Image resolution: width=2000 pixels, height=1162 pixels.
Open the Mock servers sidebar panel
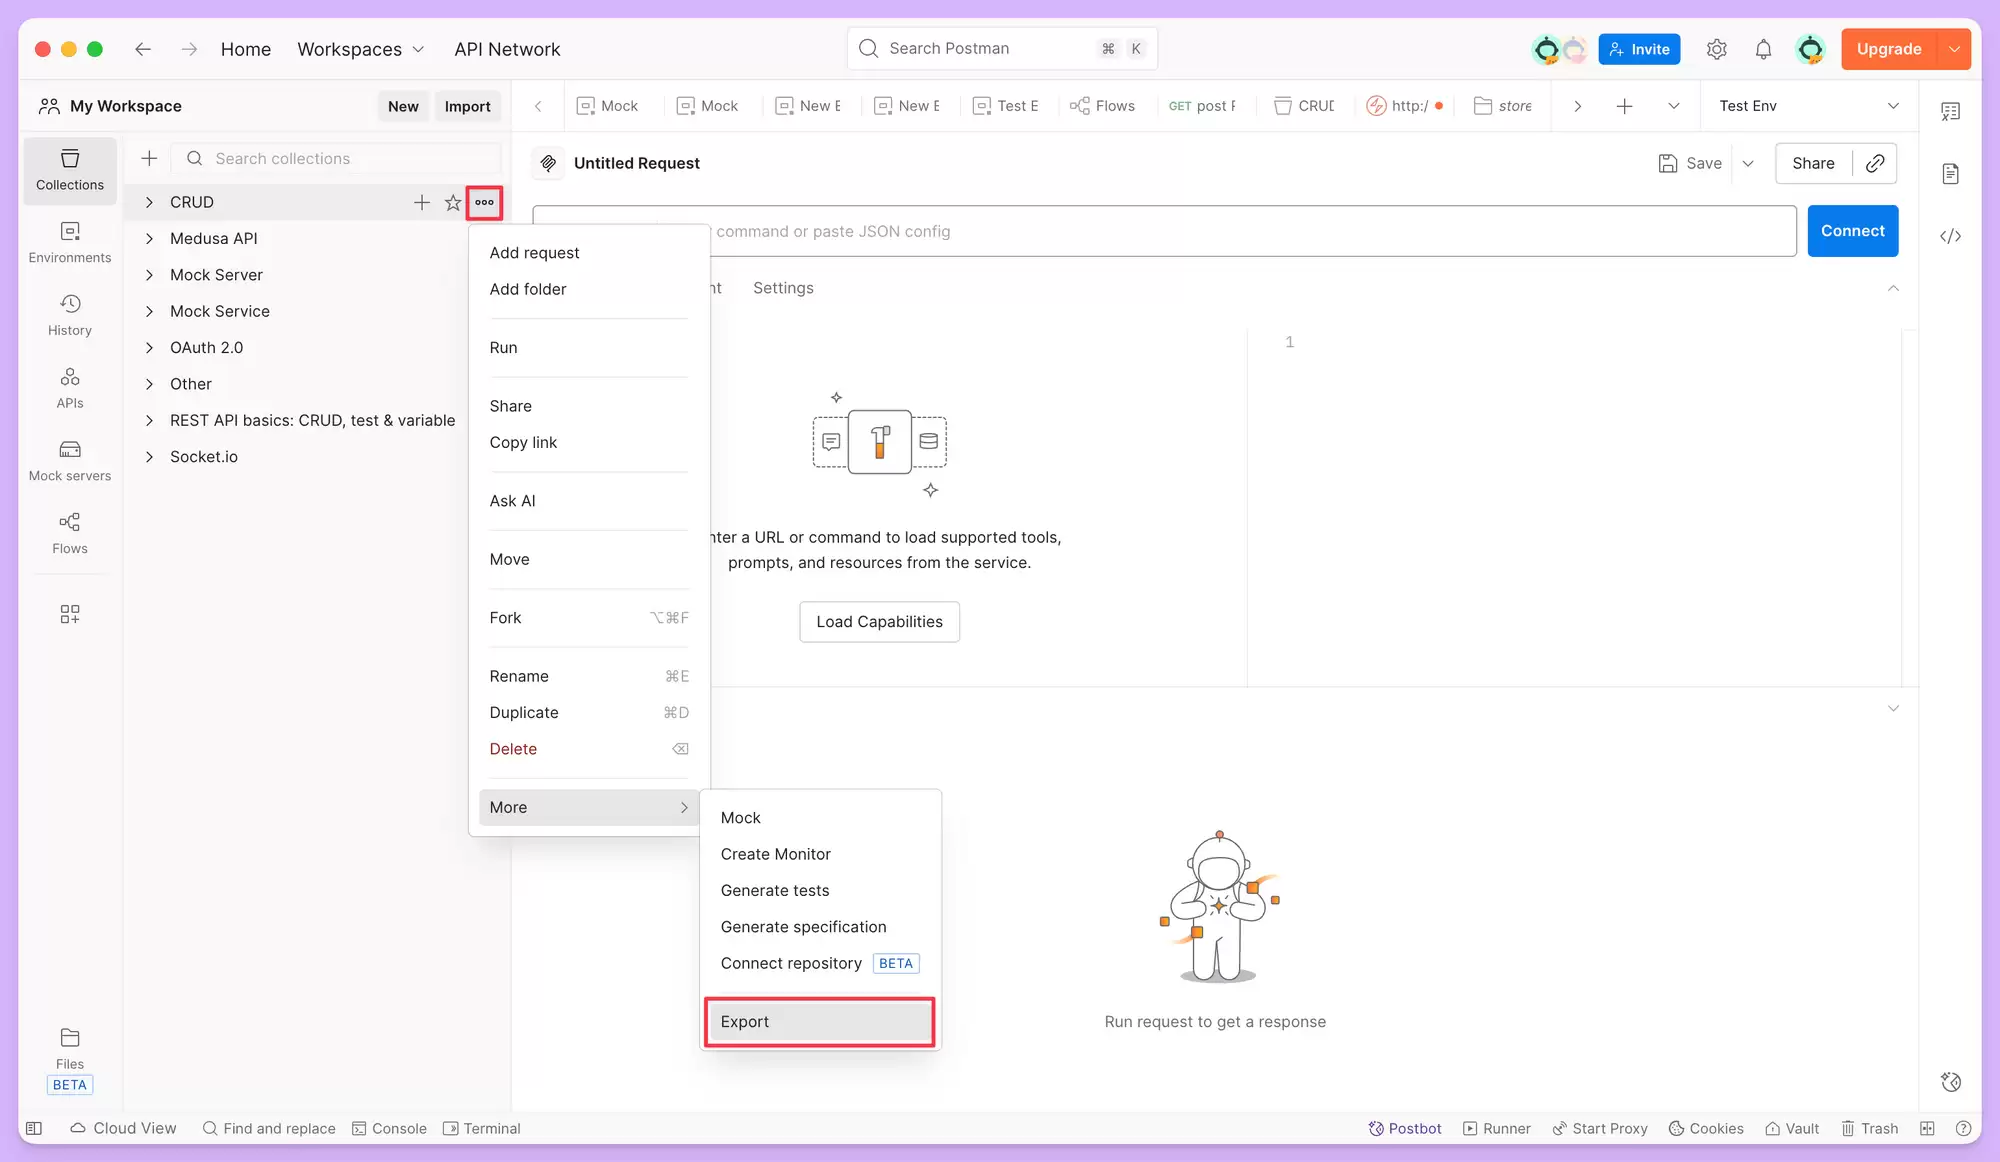70,461
